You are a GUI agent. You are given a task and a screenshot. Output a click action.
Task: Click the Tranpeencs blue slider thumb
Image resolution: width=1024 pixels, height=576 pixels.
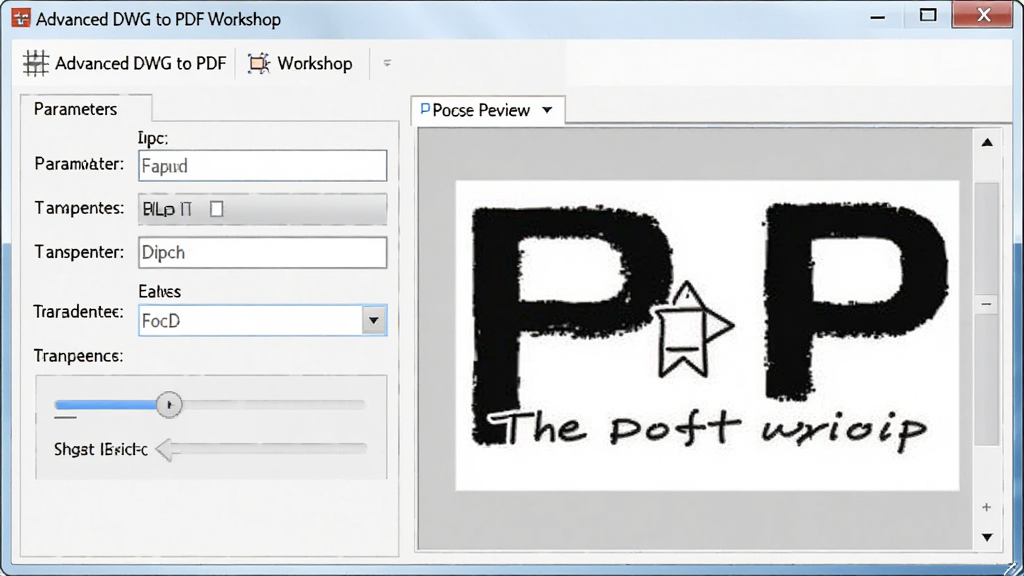pyautogui.click(x=169, y=405)
